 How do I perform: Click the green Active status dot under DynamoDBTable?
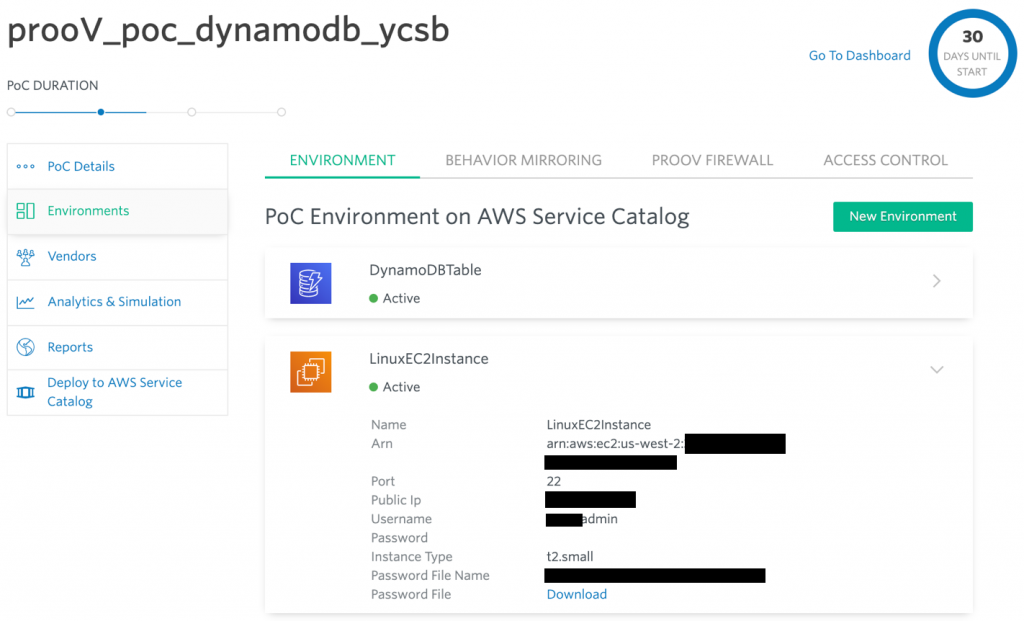(x=374, y=298)
